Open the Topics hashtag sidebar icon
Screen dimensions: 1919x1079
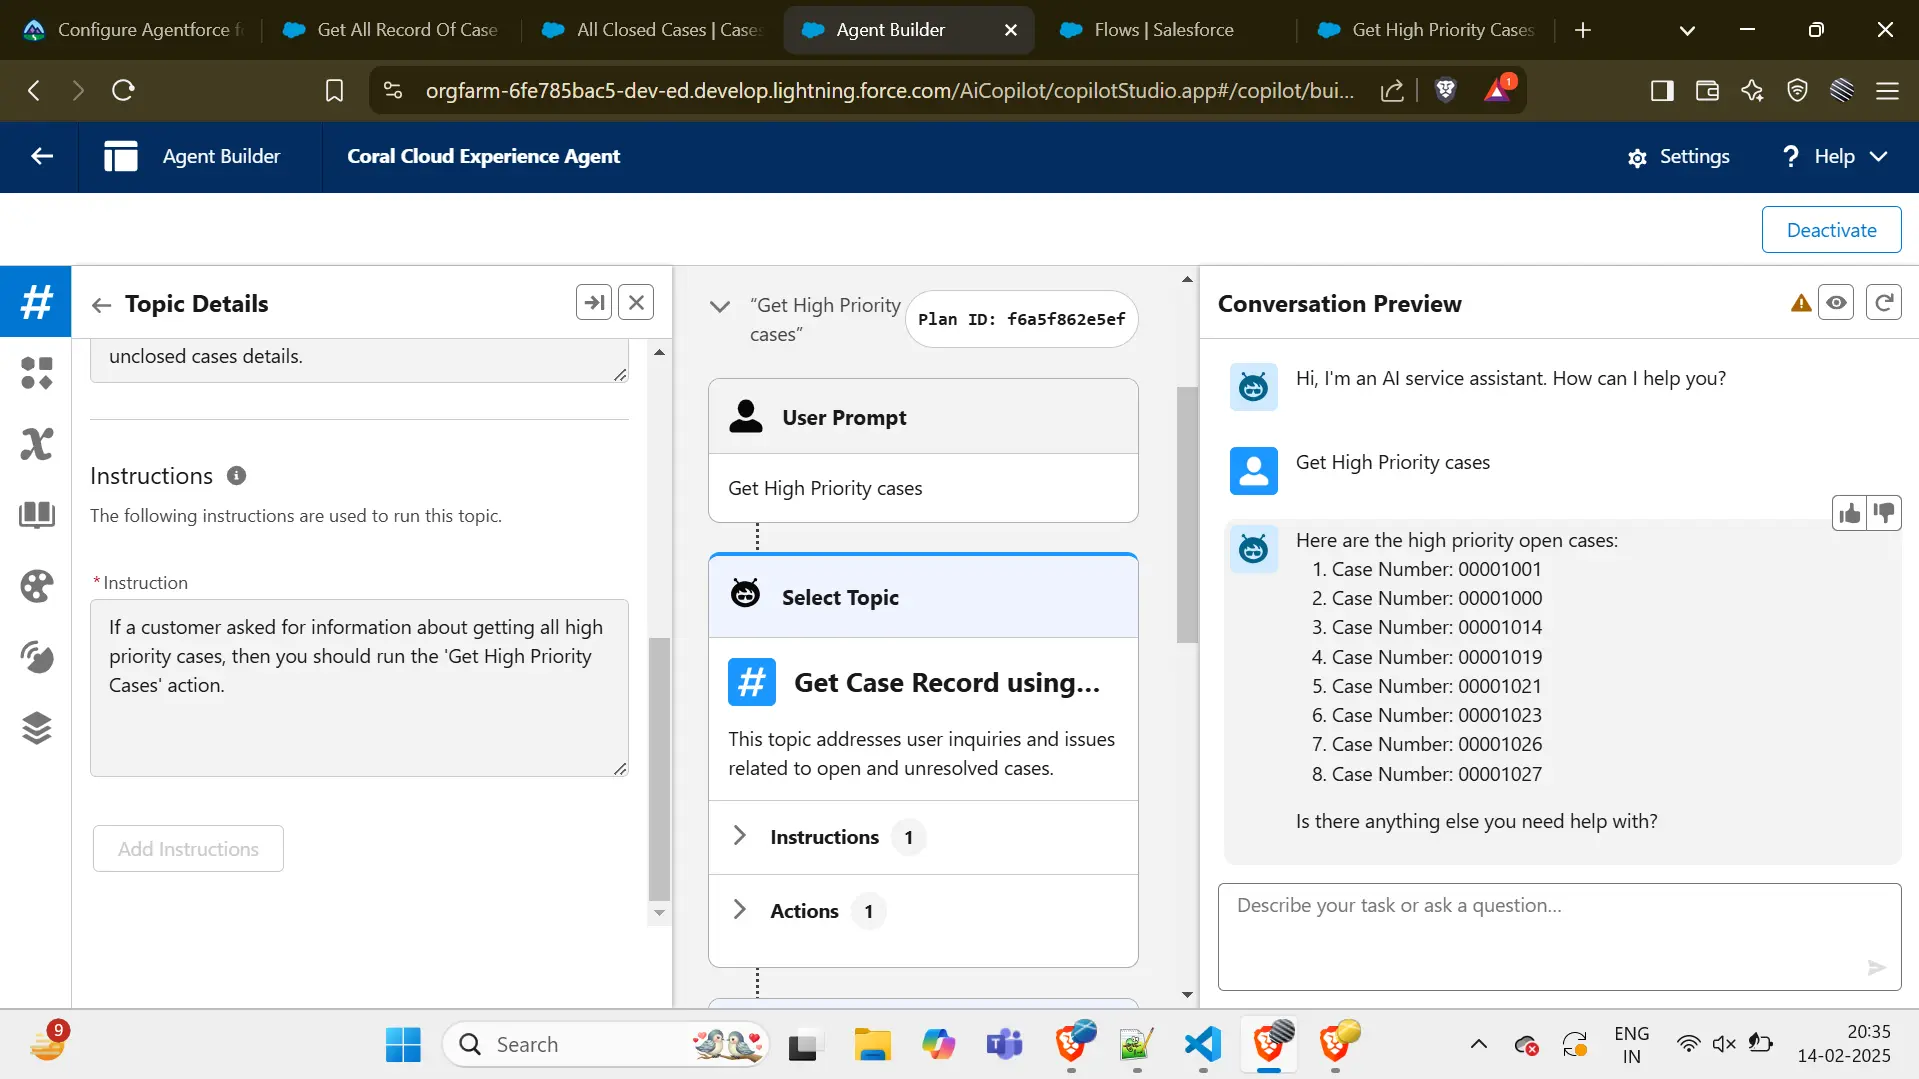coord(36,301)
